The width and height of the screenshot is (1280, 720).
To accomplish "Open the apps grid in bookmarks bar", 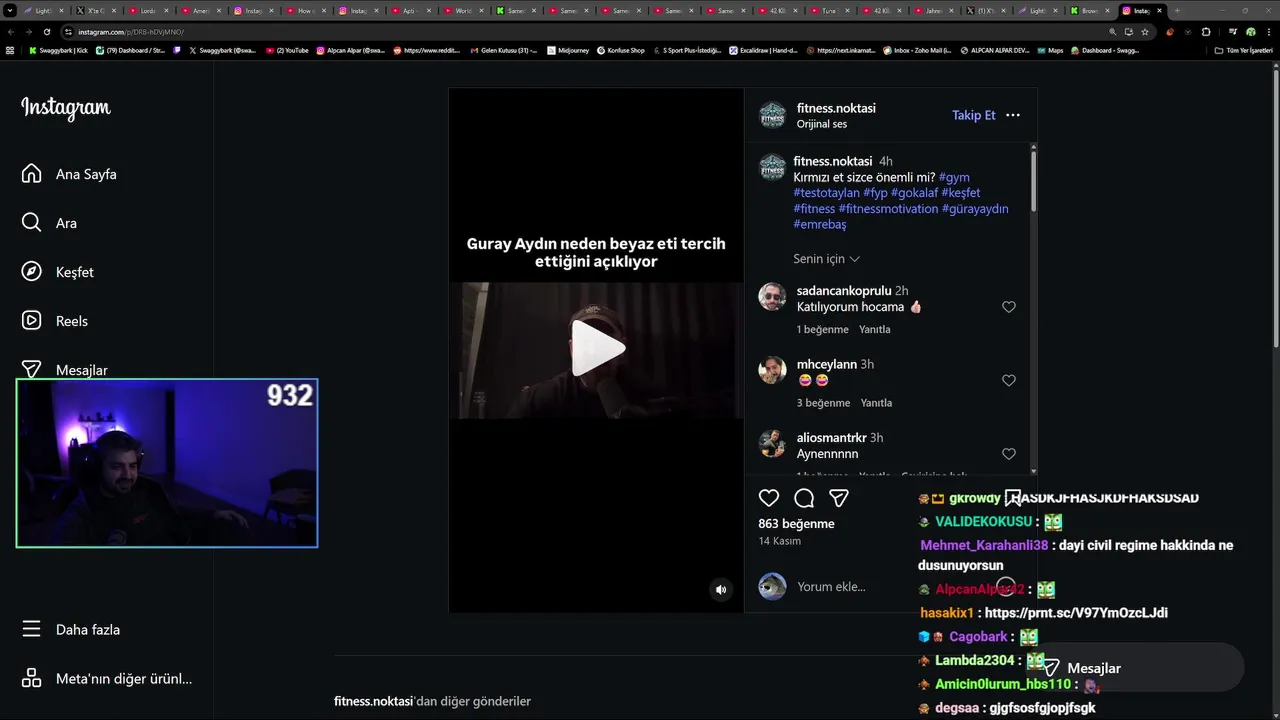I will pyautogui.click(x=10, y=50).
